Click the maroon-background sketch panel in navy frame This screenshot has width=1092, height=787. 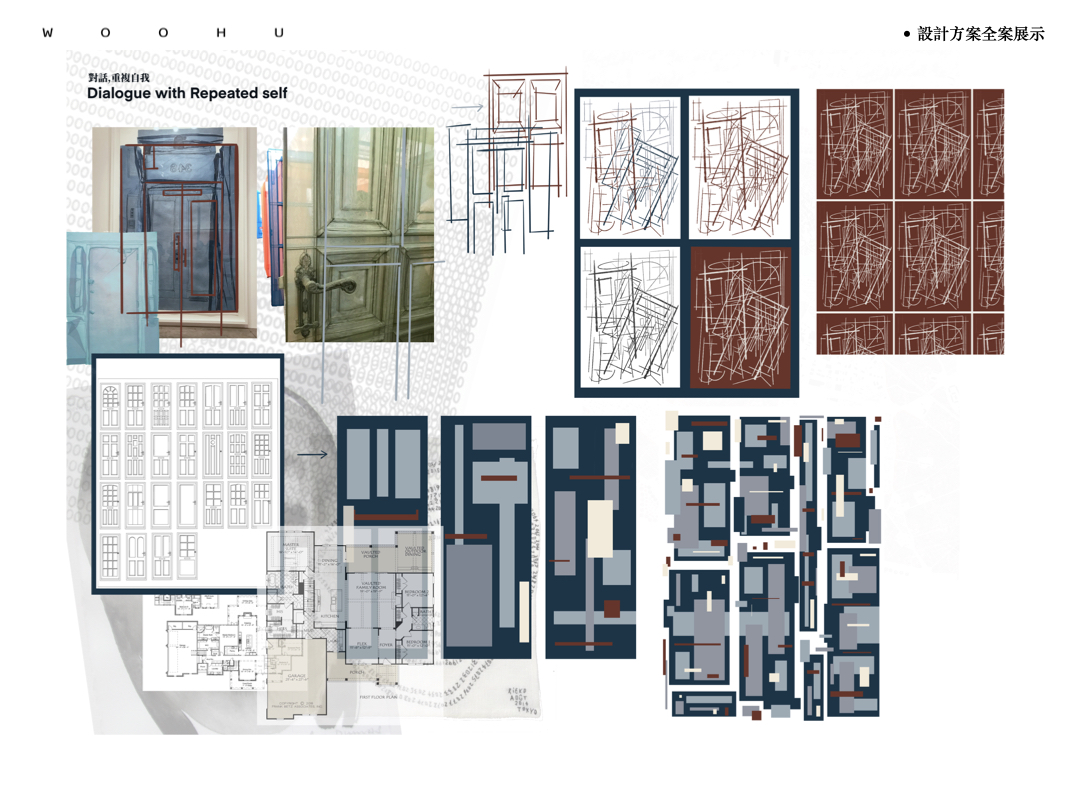coord(741,317)
